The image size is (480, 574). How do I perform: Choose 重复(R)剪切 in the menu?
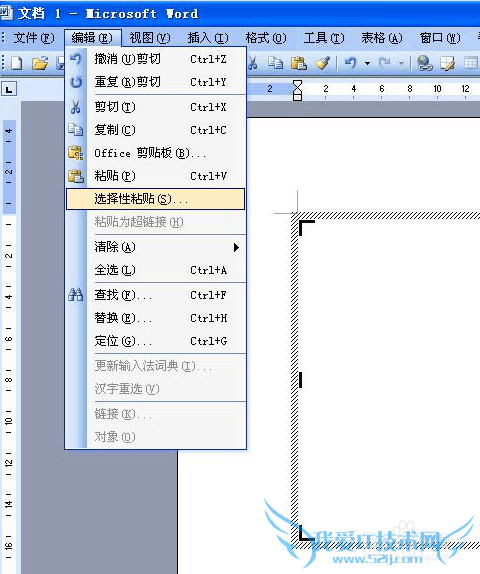155,82
